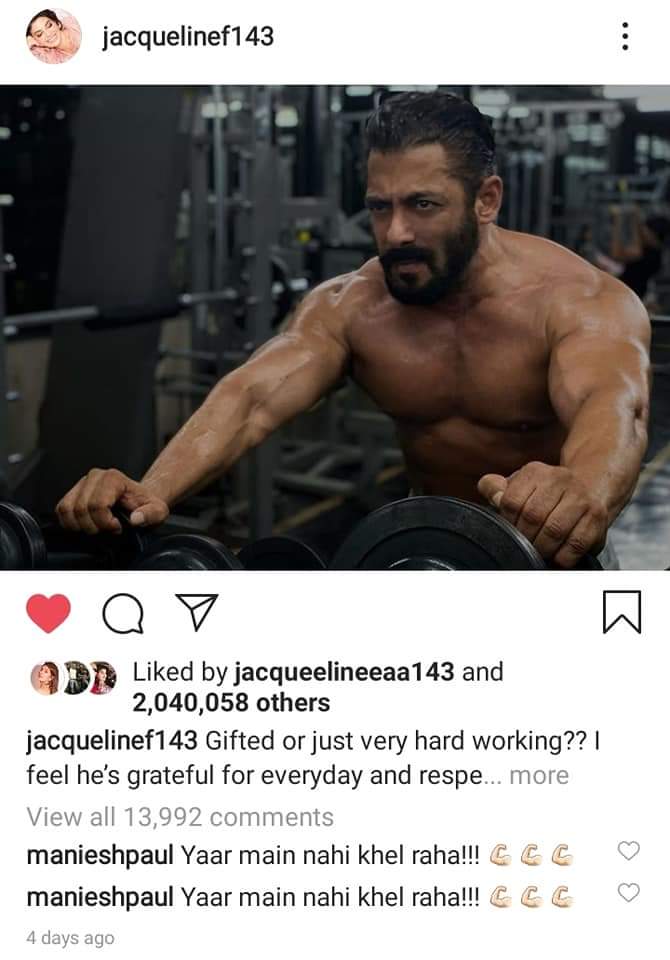Open jacqueelineeaa143 profile from likes line
This screenshot has width=670, height=960.
coord(344,672)
